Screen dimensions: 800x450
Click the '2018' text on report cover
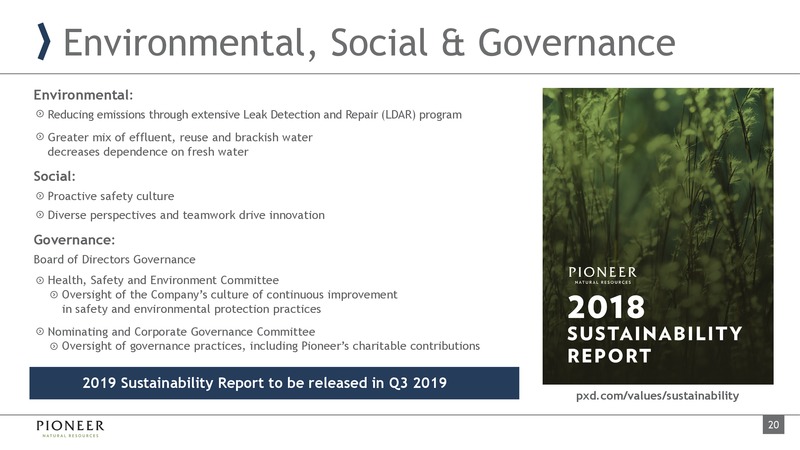coord(606,307)
